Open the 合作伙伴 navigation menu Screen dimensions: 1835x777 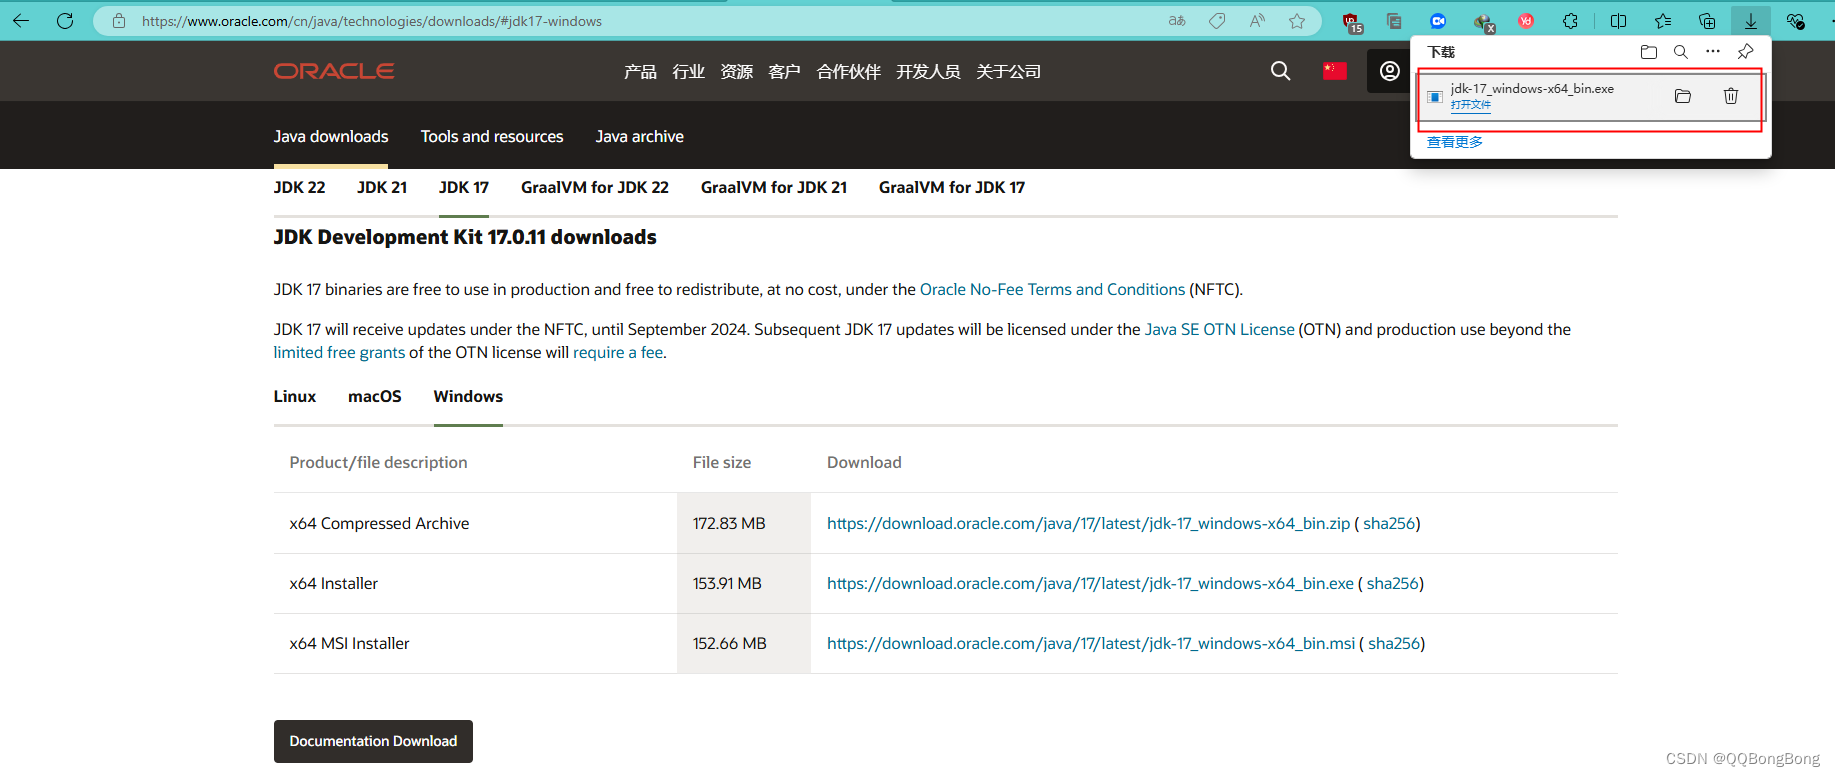(x=849, y=72)
